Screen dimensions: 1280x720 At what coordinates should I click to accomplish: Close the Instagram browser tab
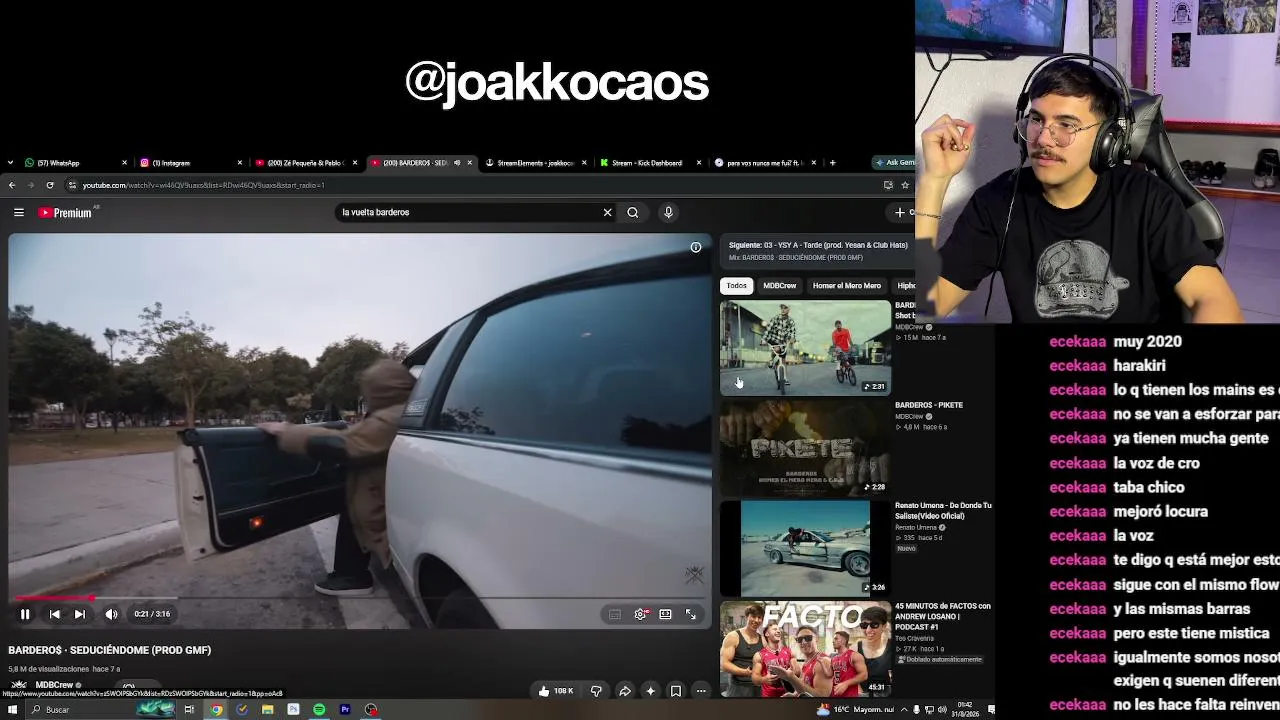pos(240,163)
